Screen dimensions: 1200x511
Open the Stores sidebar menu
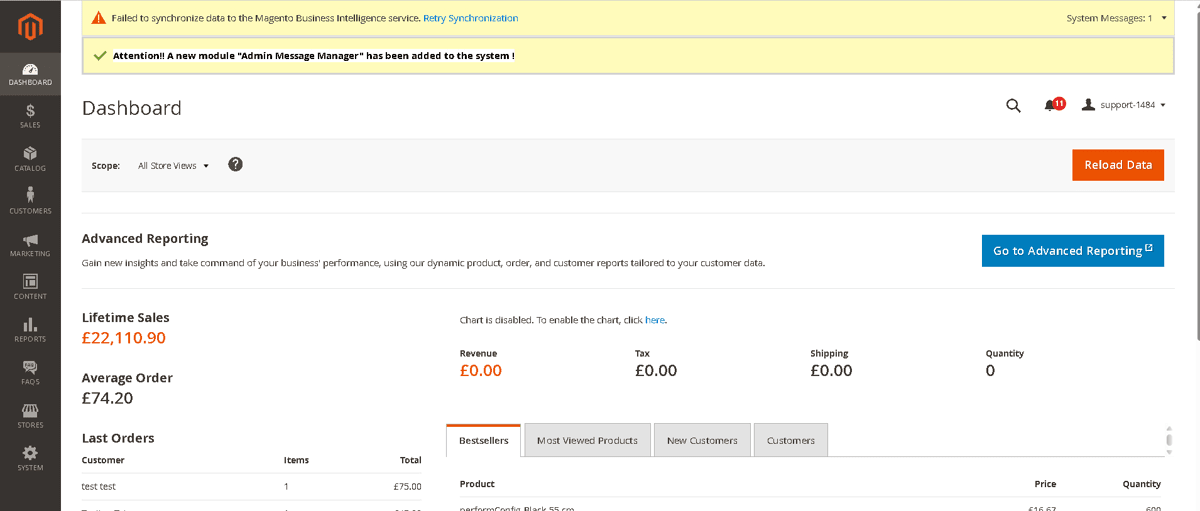point(30,416)
